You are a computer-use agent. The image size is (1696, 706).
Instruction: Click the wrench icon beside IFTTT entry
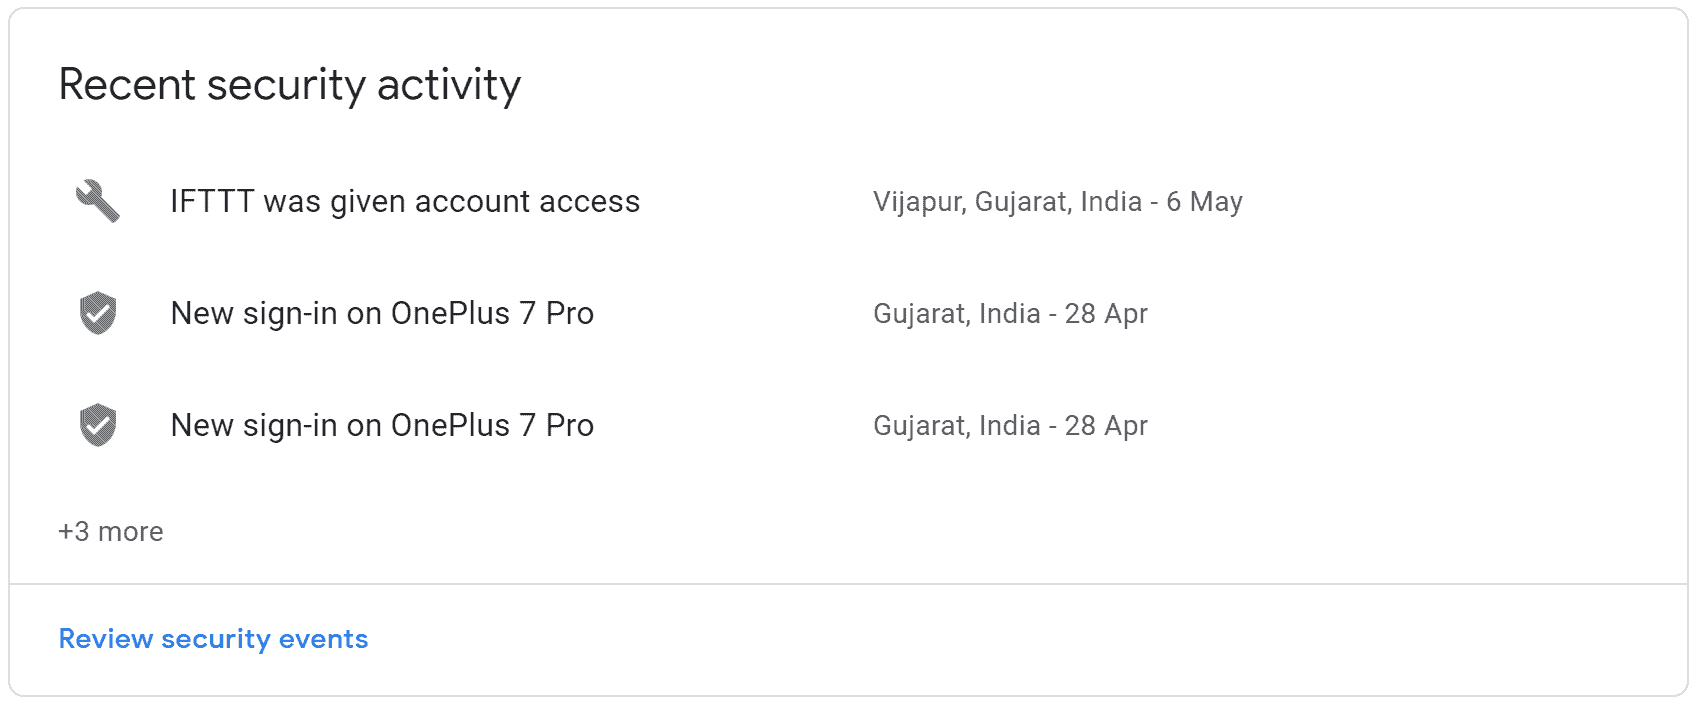98,201
